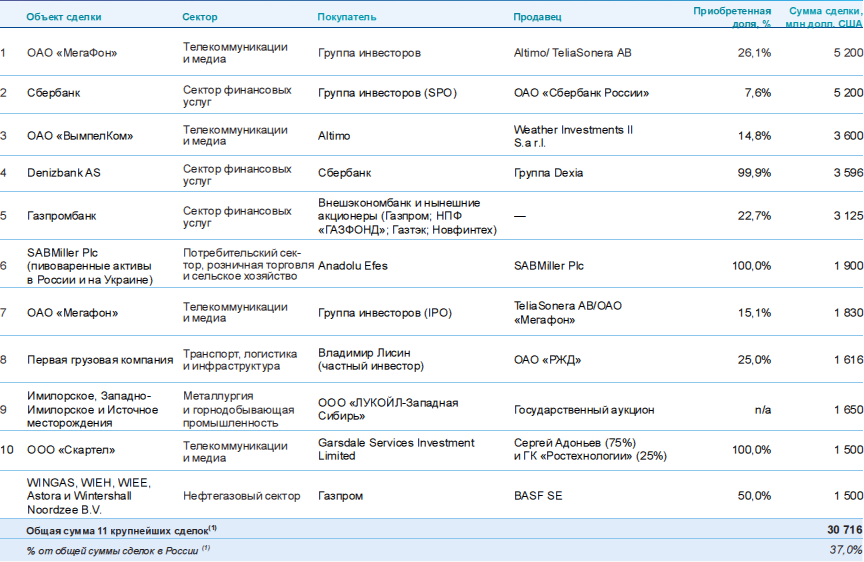Click 'Металлургия и горнодобывающая промышленность' cell
The image size is (864, 562).
coord(239,410)
